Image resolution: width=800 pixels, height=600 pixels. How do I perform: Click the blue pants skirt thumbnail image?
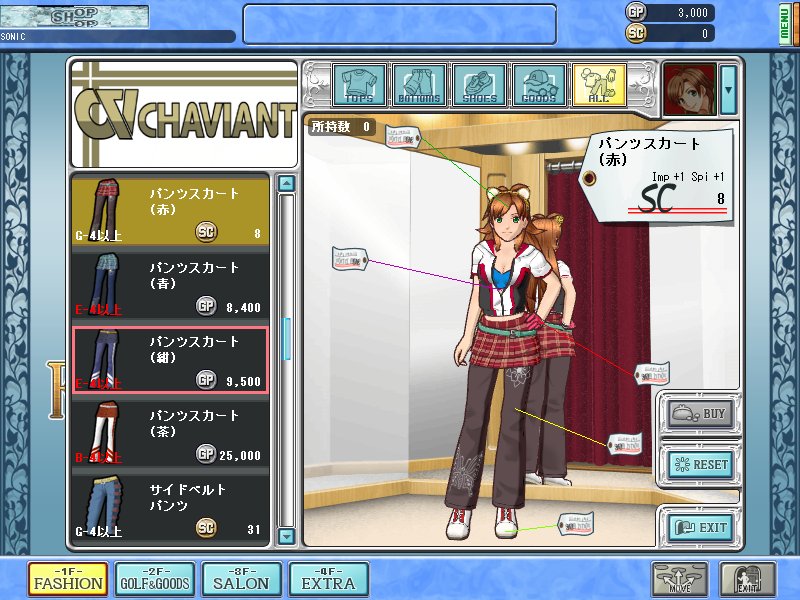(x=105, y=283)
